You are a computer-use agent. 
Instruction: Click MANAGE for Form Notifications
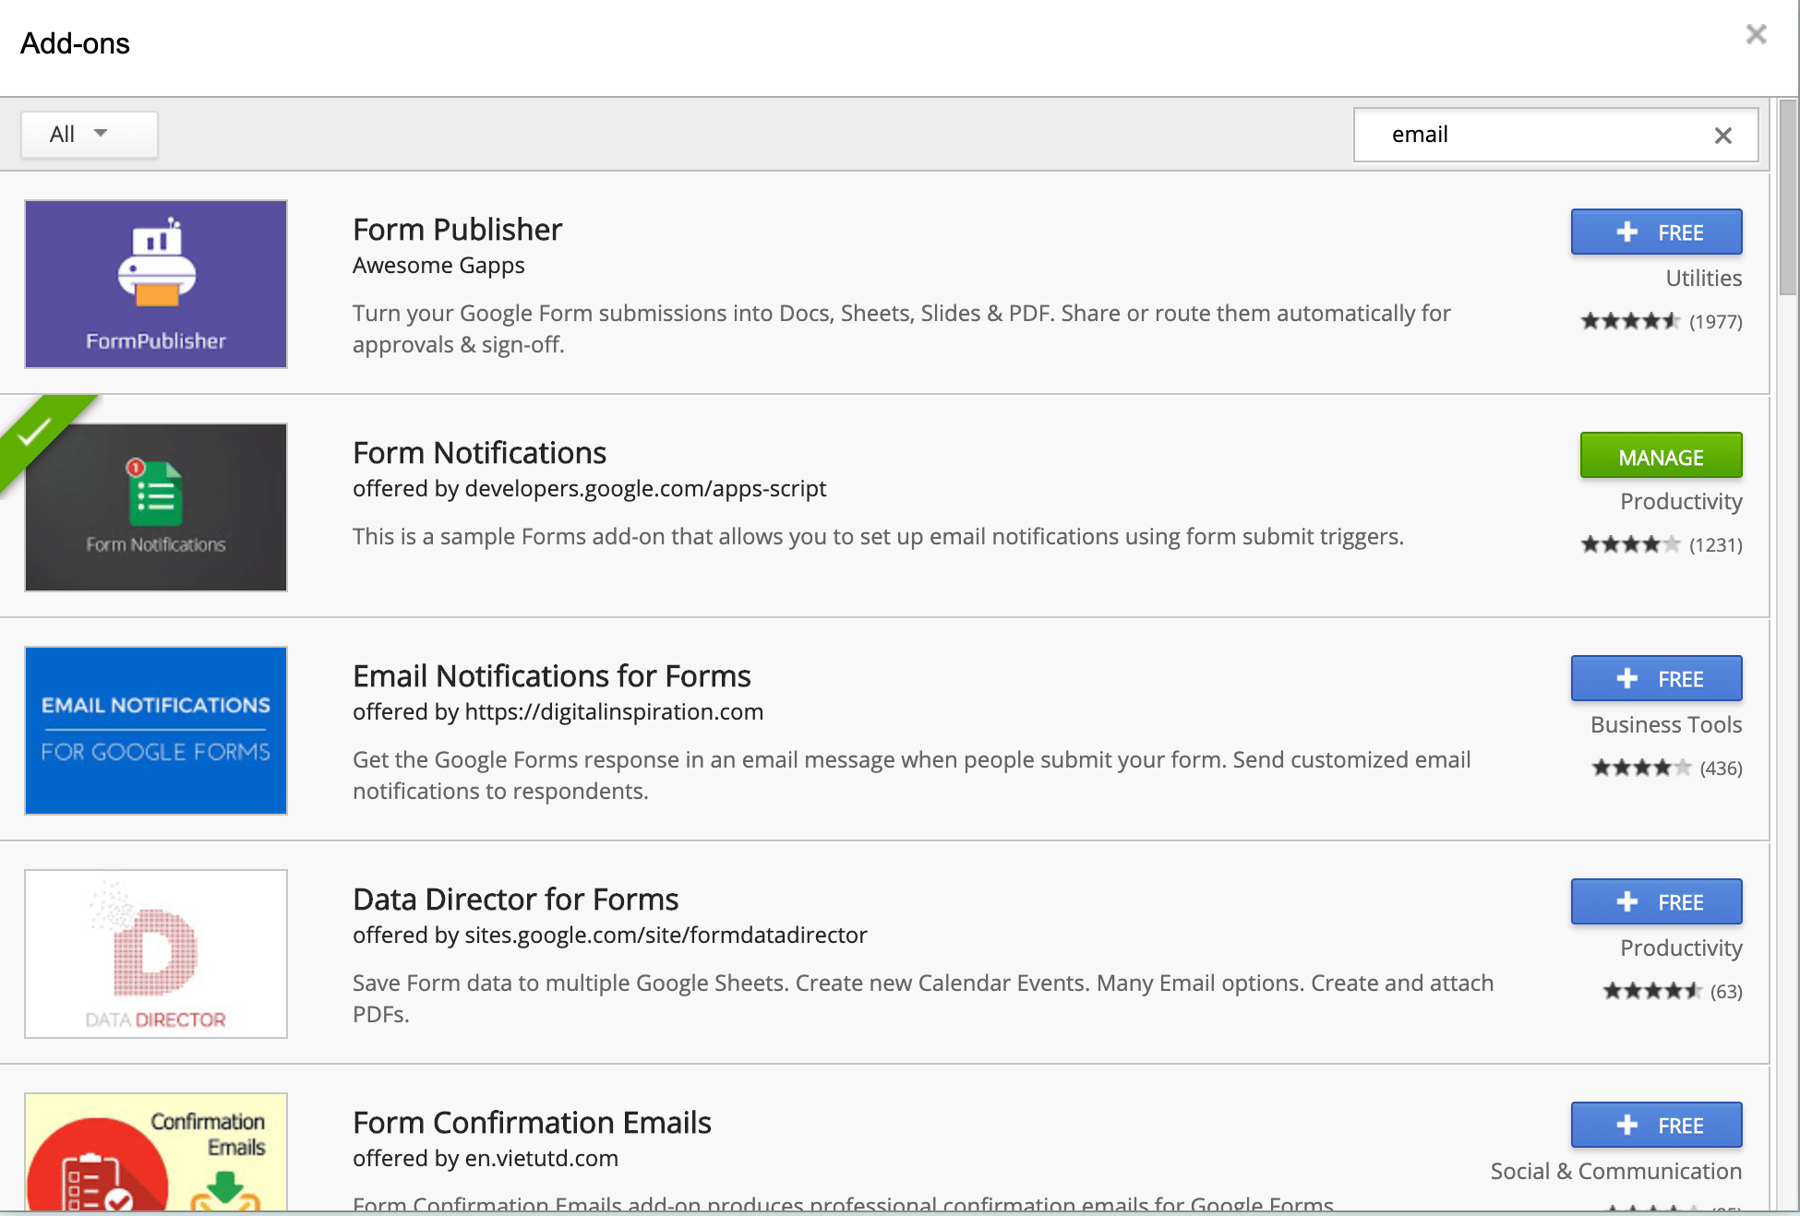coord(1660,456)
